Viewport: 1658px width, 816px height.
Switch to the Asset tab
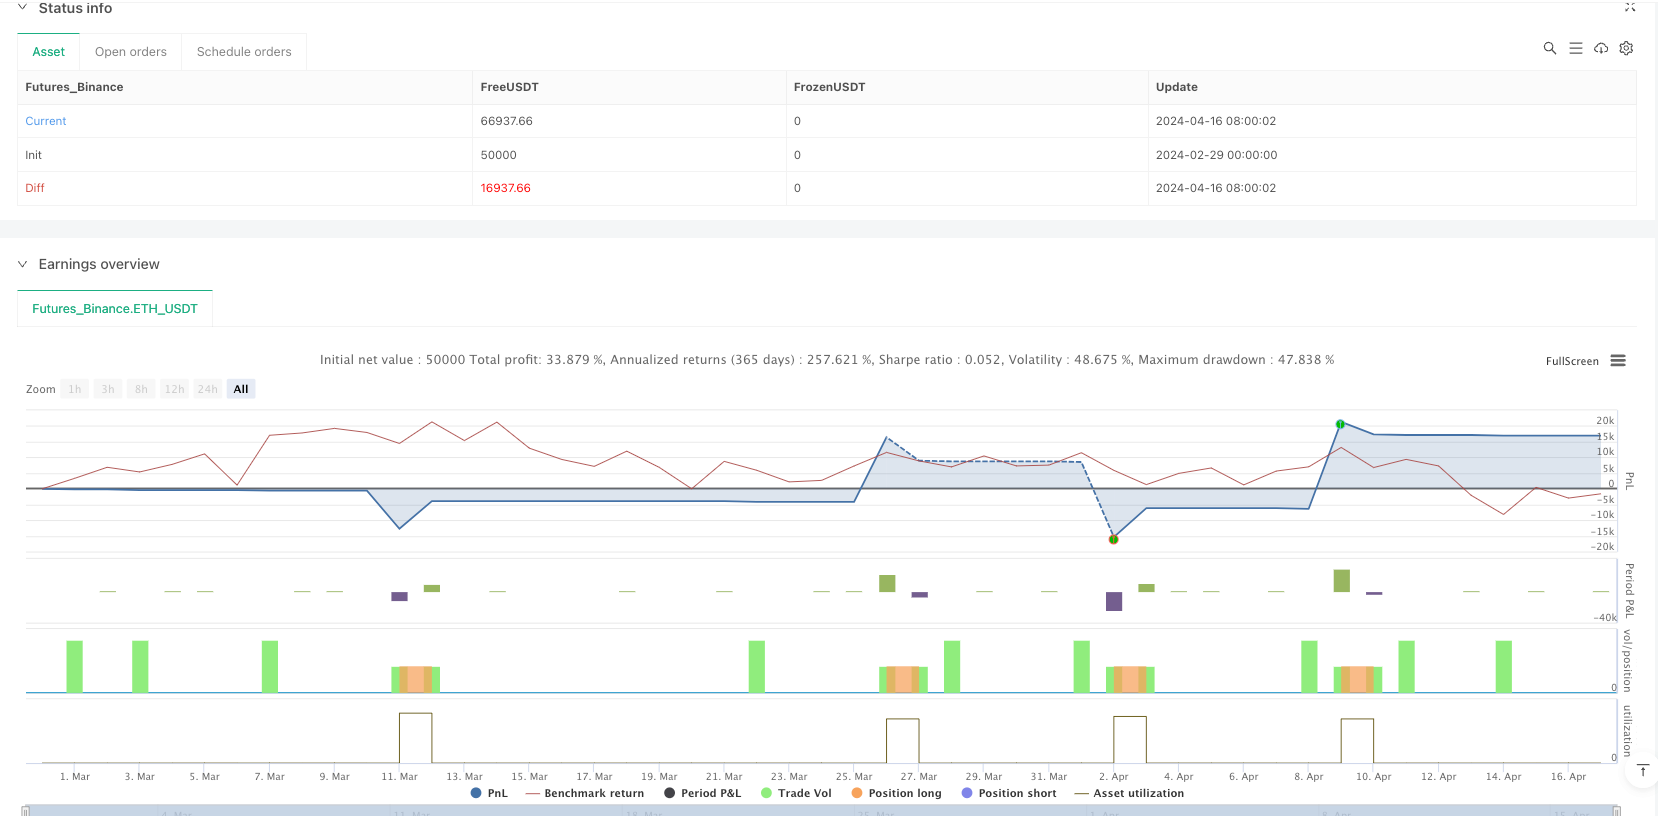[48, 52]
